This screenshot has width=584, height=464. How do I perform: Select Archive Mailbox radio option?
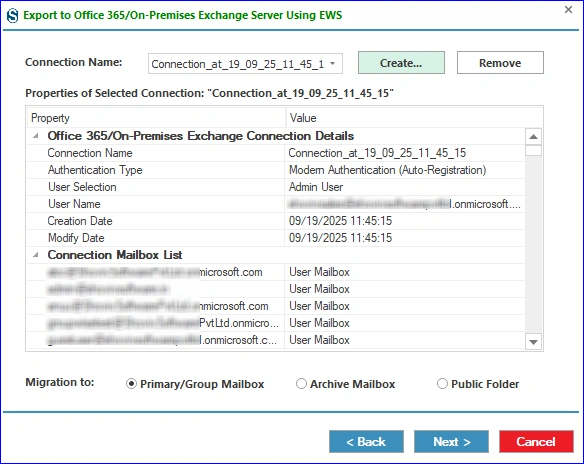pos(301,384)
